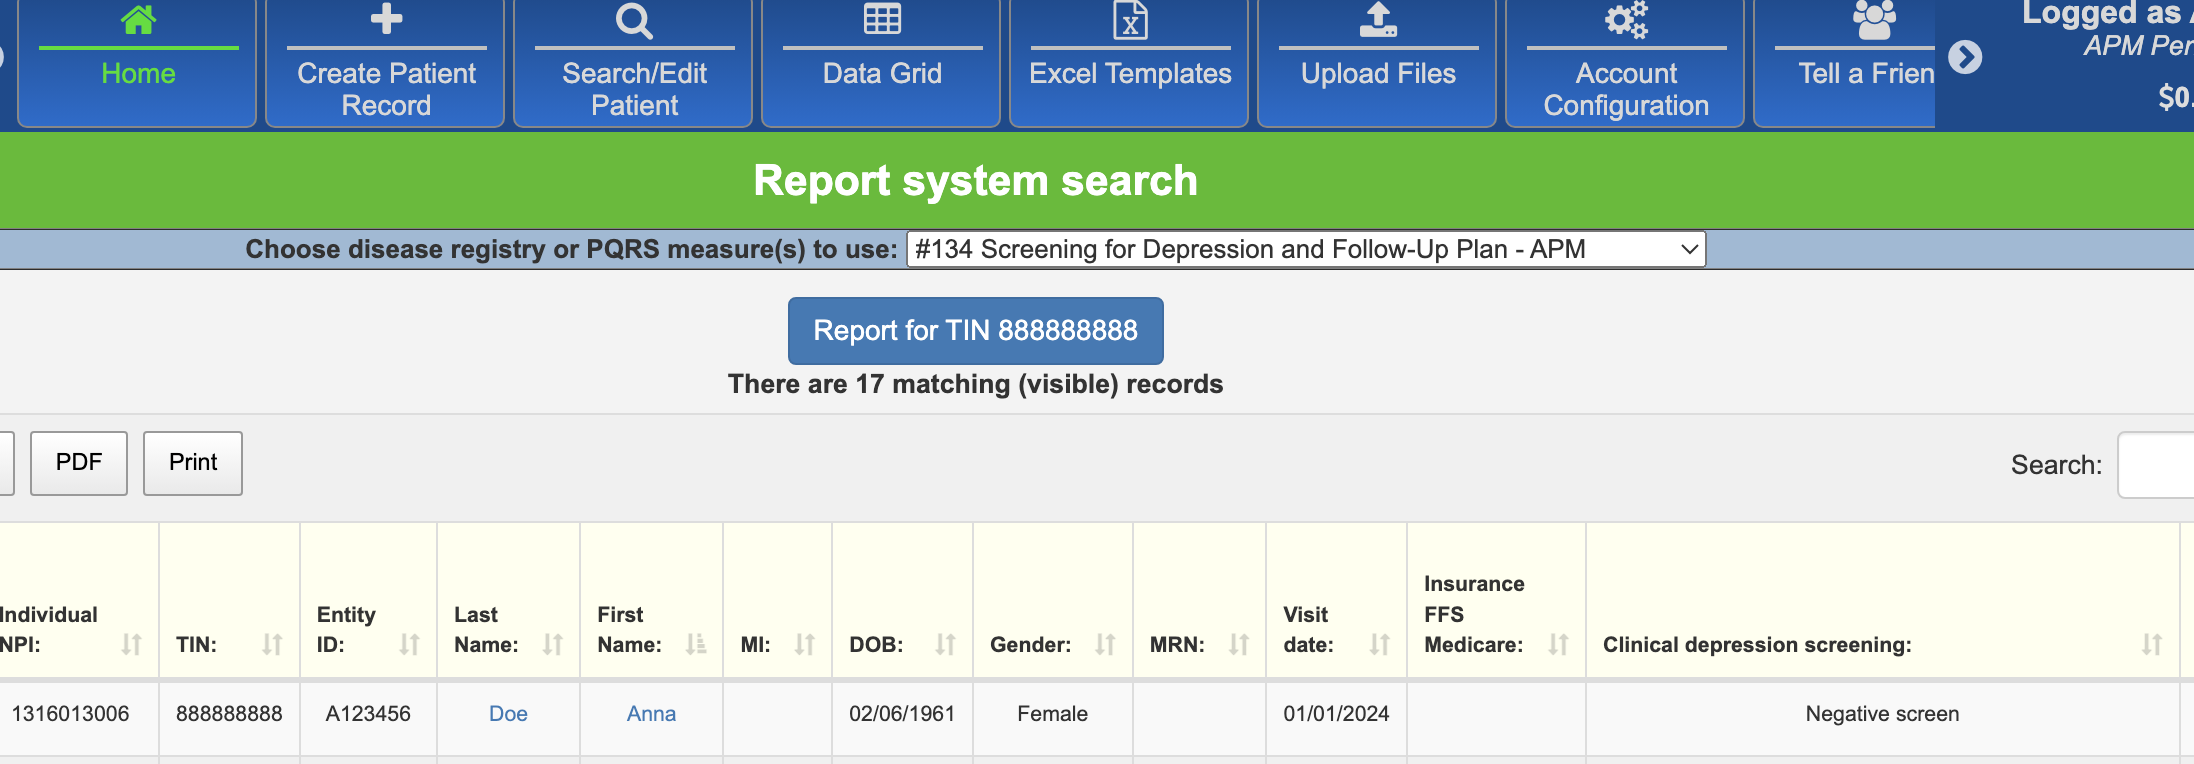
Task: Click the Create Patient Record plus icon
Action: pos(386,20)
